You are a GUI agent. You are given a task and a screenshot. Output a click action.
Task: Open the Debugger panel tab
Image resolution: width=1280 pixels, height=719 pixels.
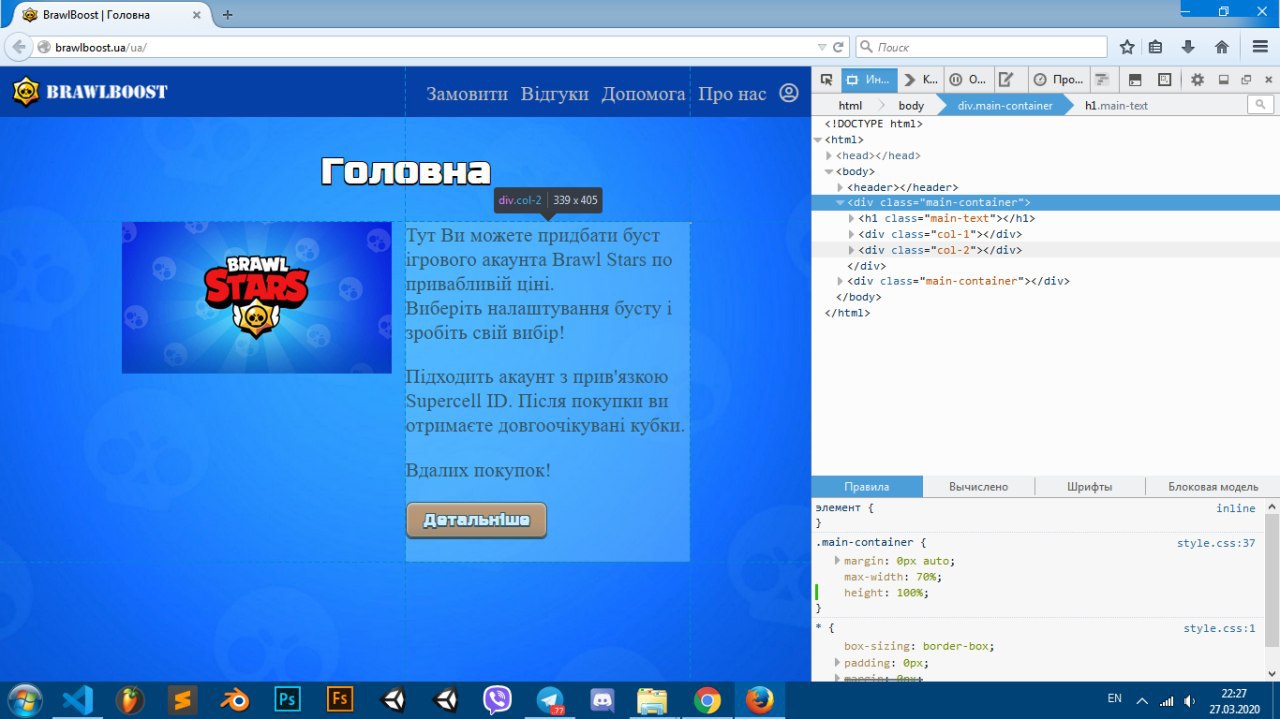click(x=967, y=80)
